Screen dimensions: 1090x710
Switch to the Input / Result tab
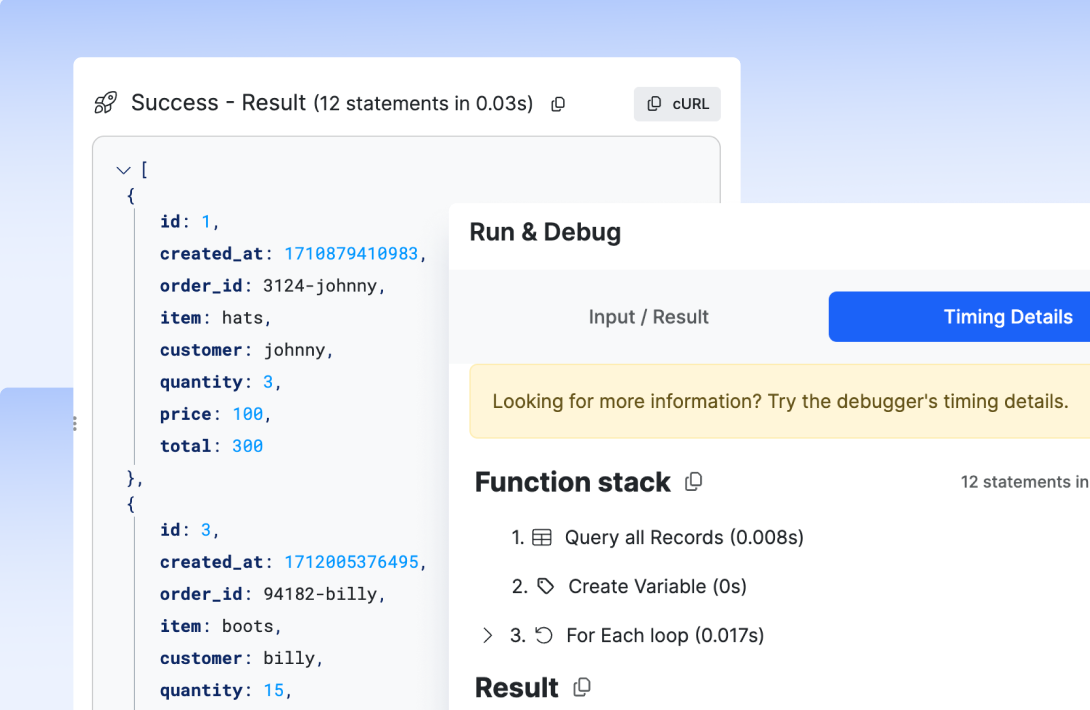tap(648, 316)
